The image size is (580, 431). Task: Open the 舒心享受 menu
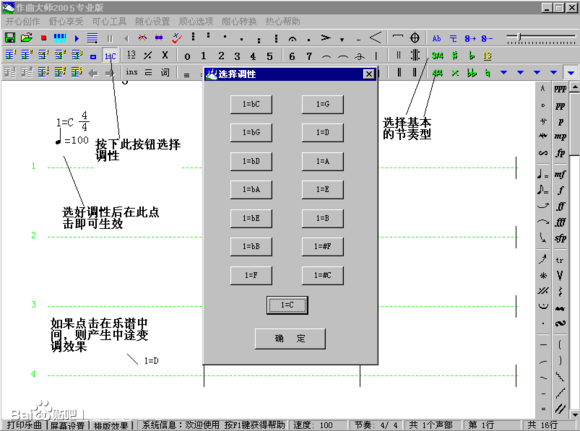66,21
